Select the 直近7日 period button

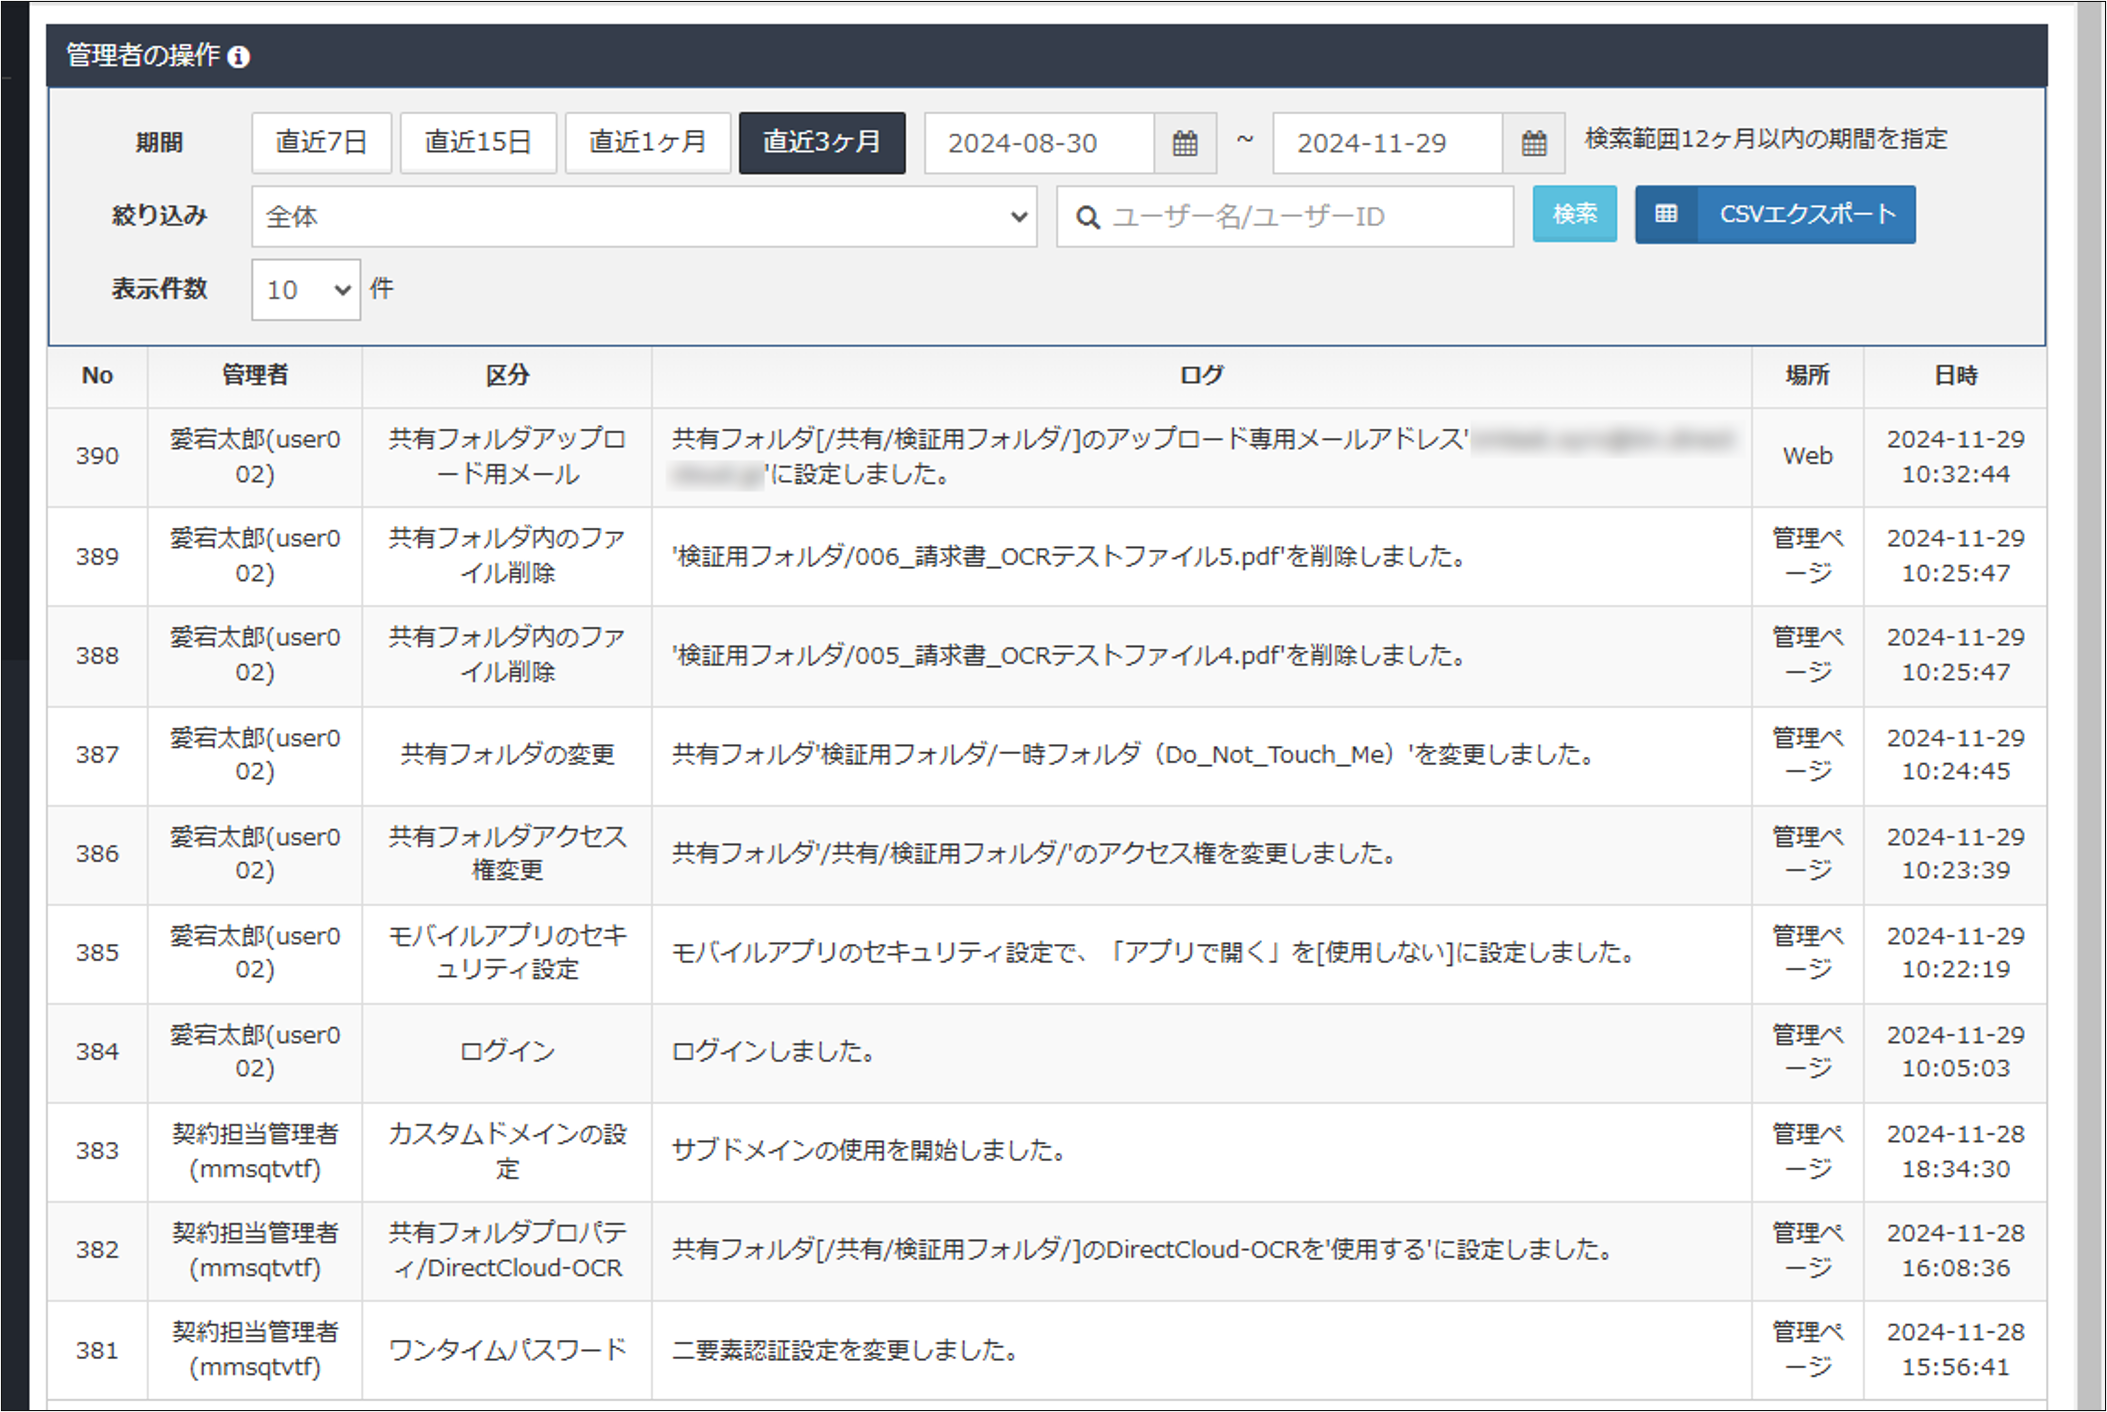click(321, 143)
